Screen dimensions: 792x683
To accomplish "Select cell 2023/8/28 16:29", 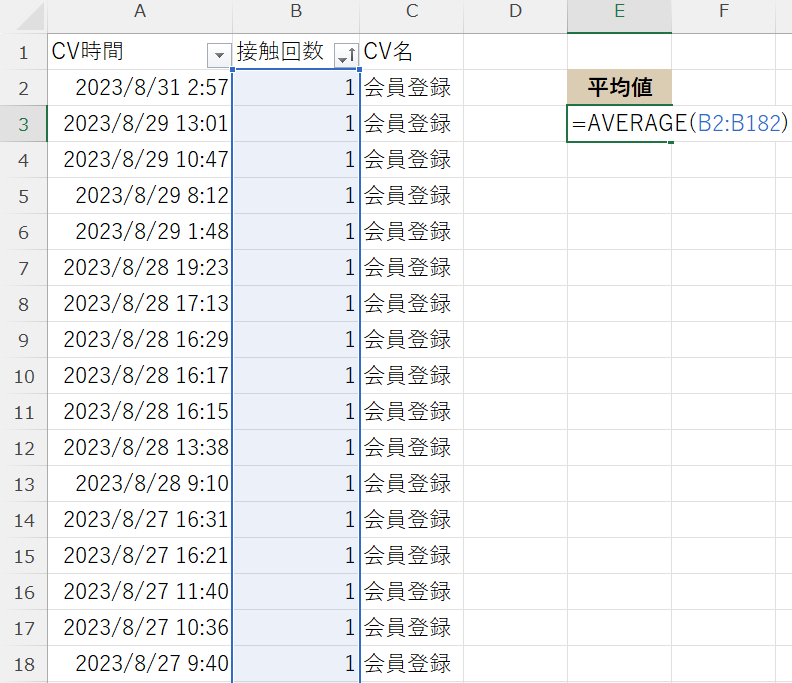I will point(140,339).
